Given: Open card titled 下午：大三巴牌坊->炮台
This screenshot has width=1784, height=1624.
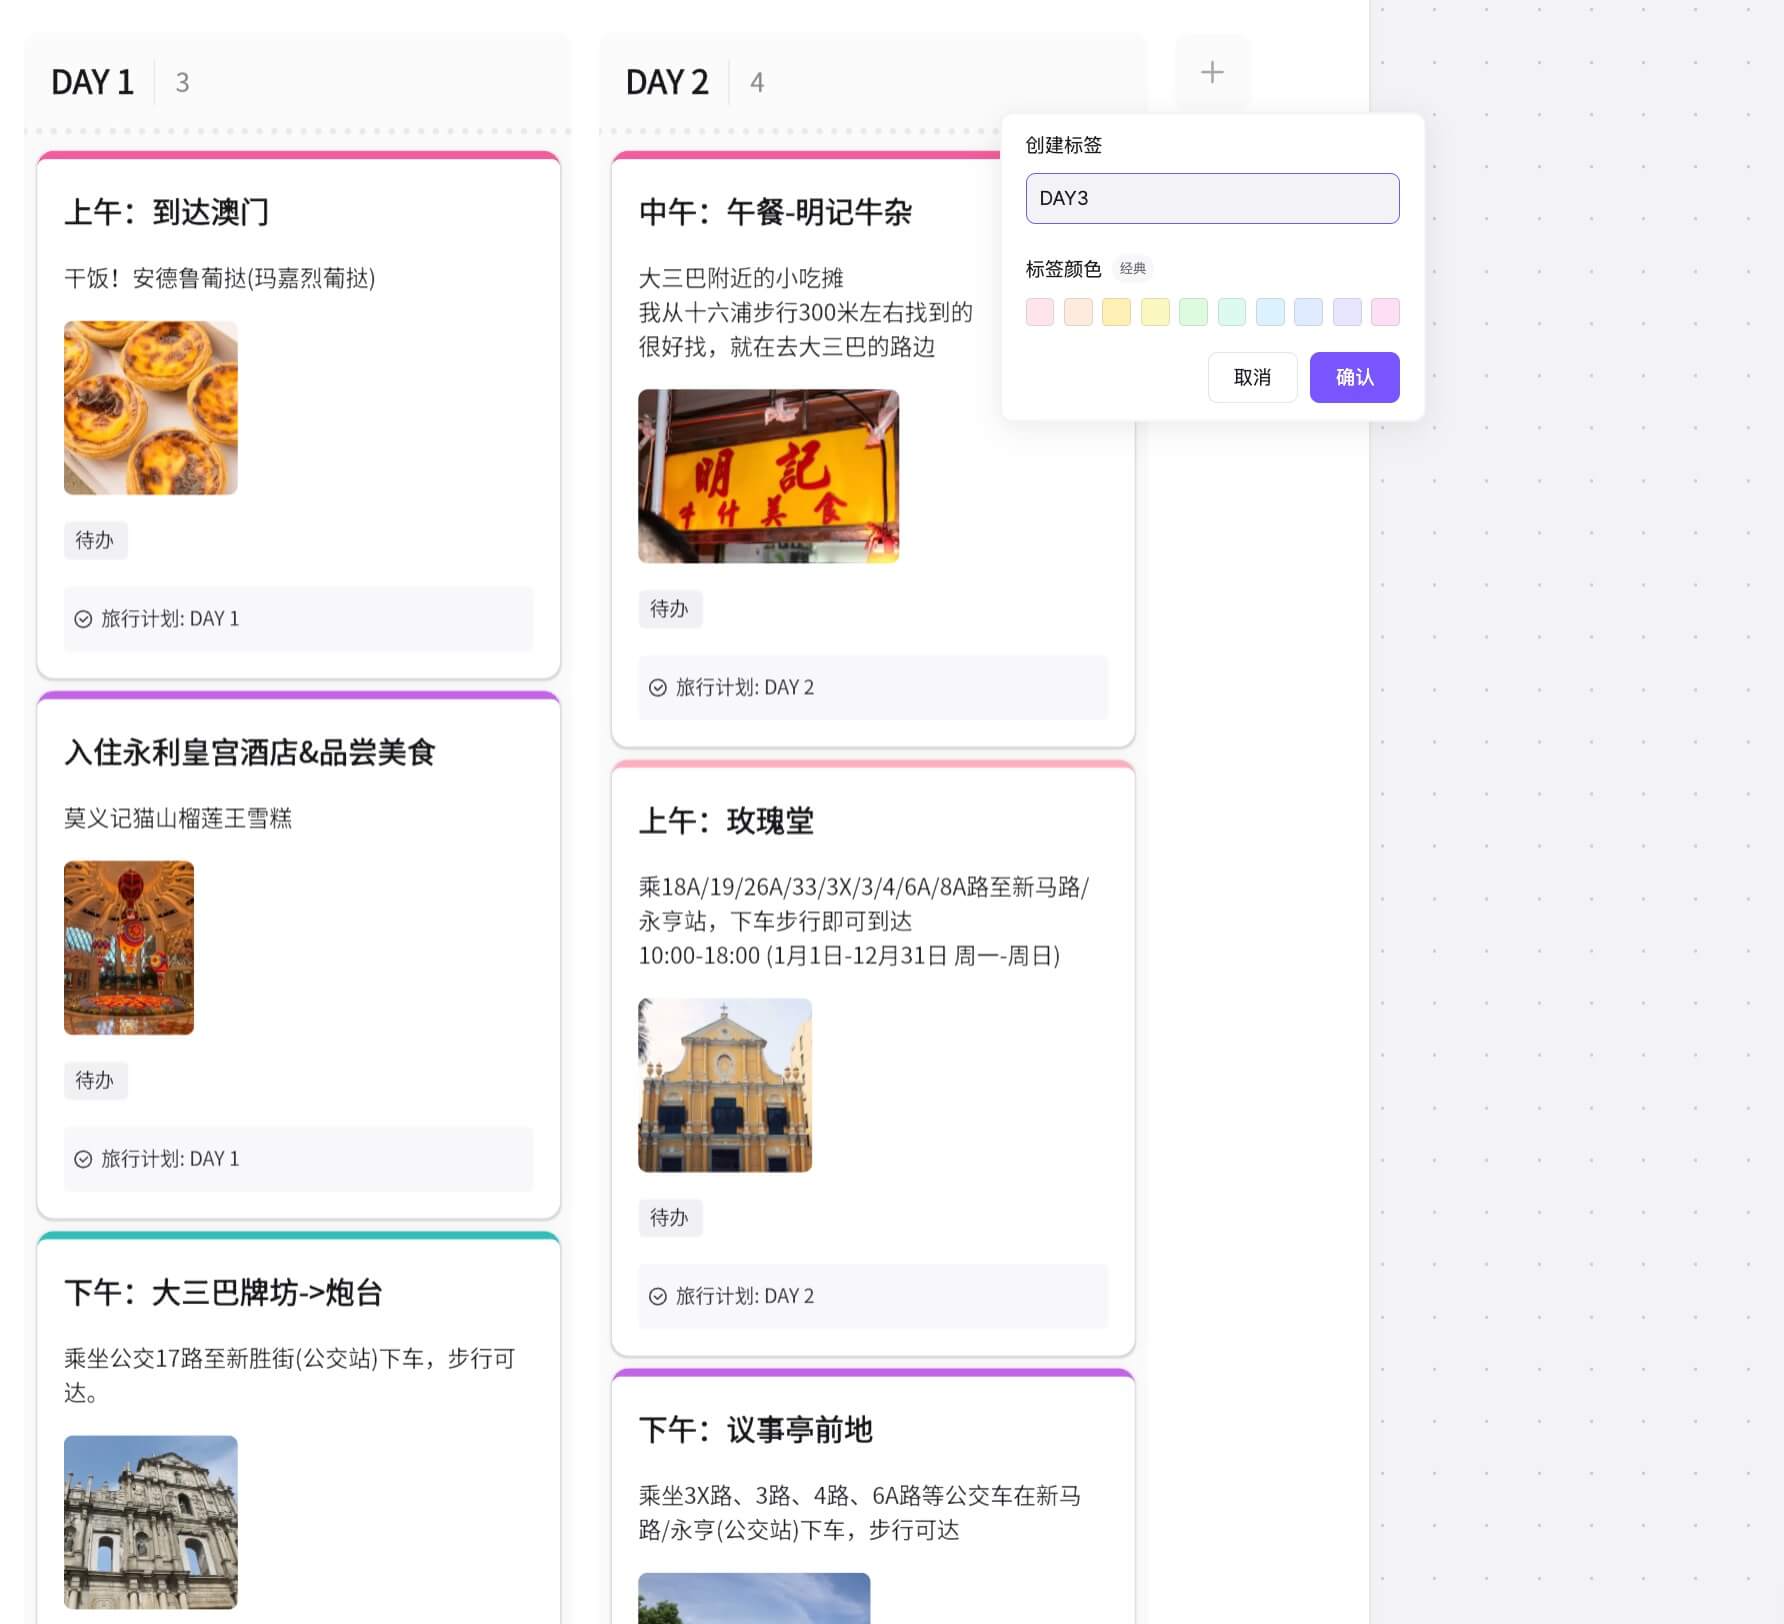Looking at the screenshot, I should [224, 1293].
